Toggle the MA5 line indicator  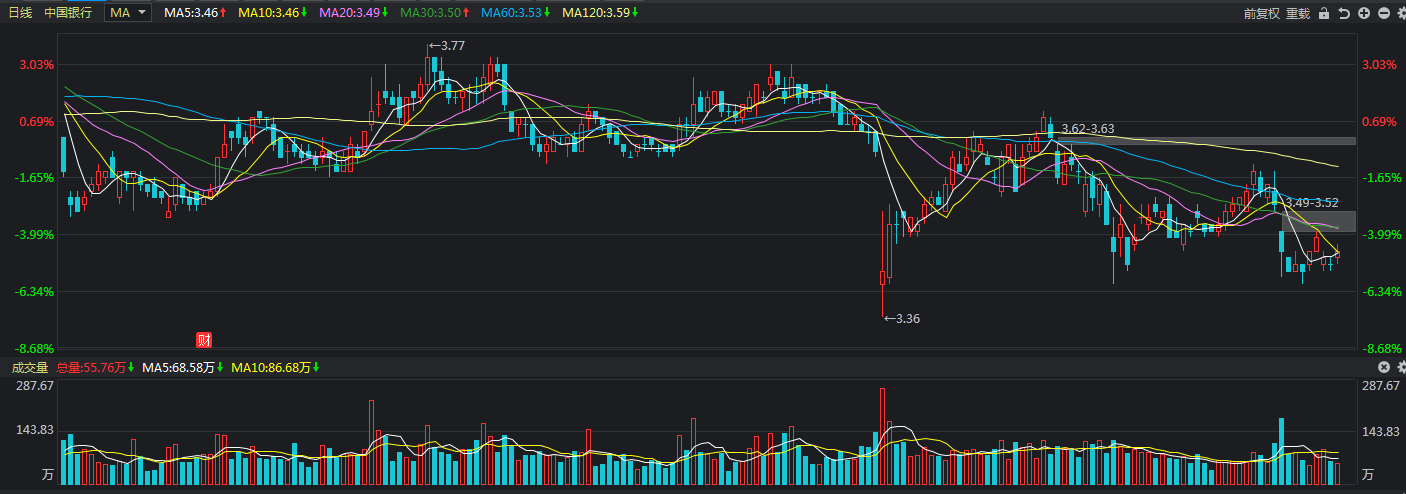click(194, 13)
